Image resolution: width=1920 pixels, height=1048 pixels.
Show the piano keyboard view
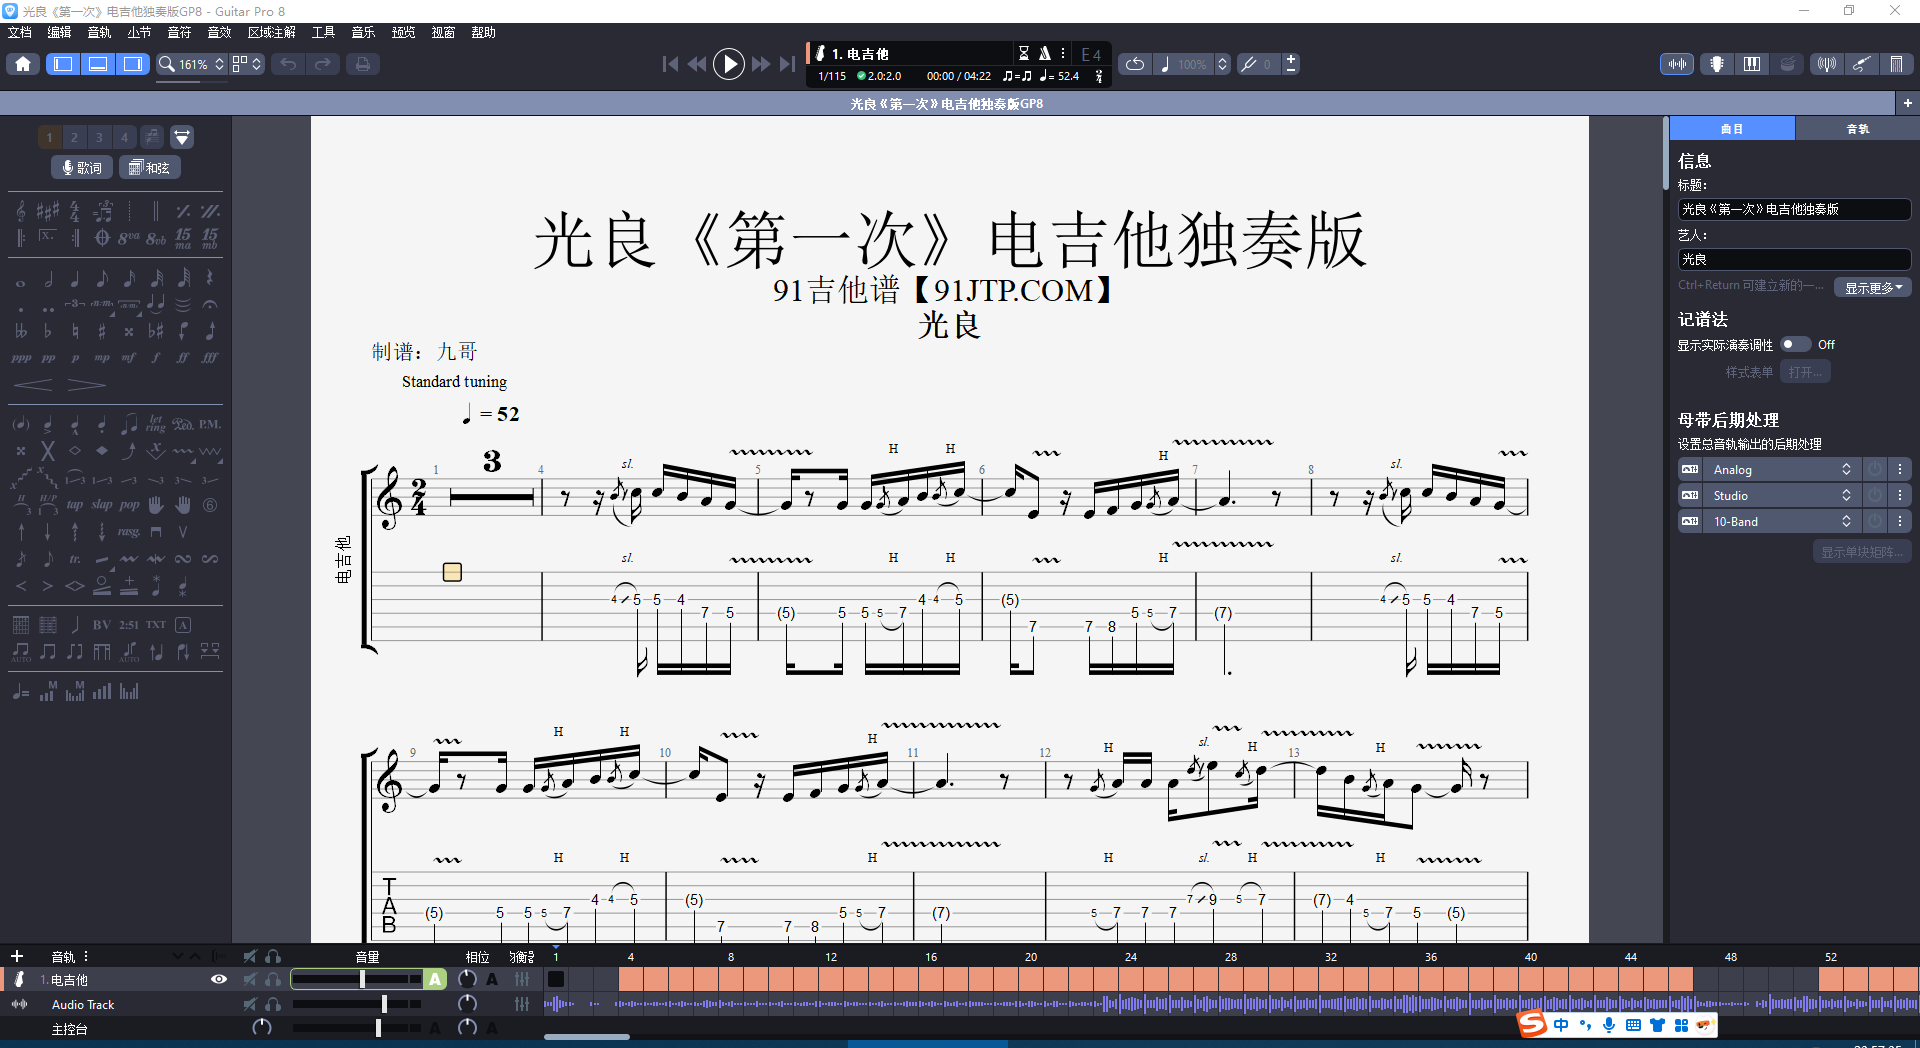tap(1752, 64)
